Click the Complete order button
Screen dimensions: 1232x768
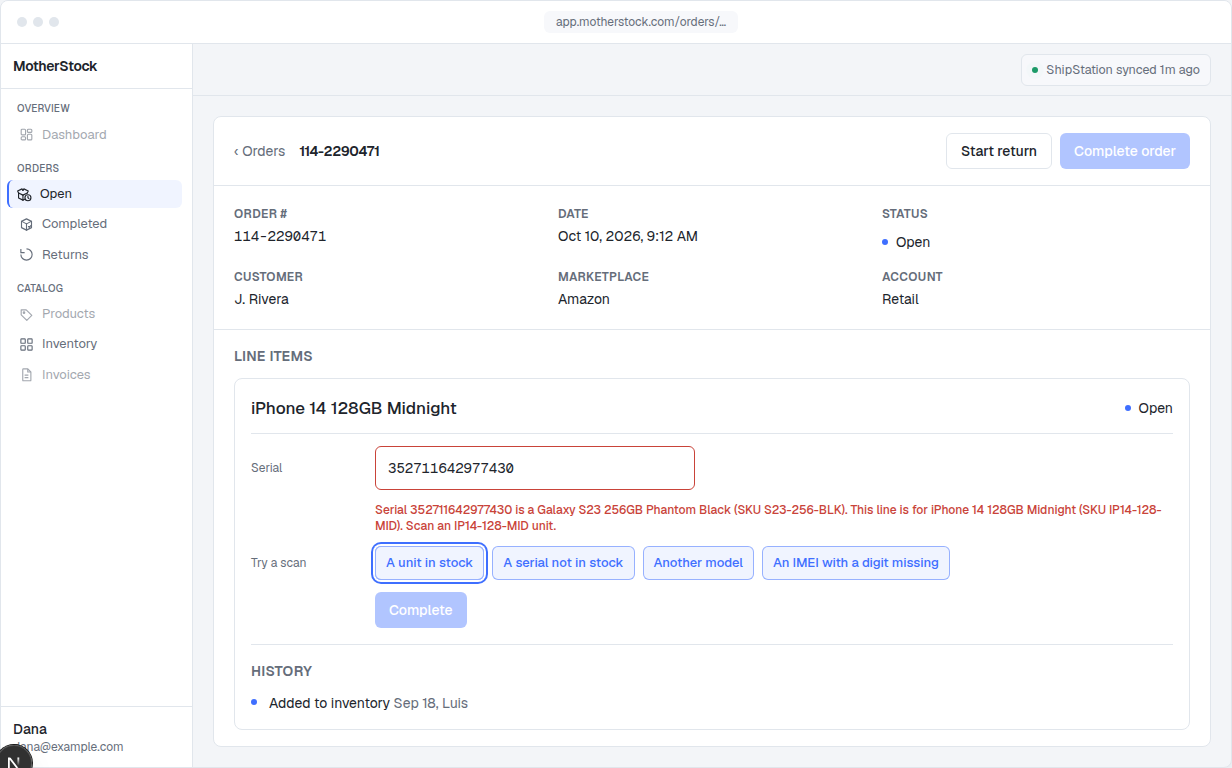1125,151
